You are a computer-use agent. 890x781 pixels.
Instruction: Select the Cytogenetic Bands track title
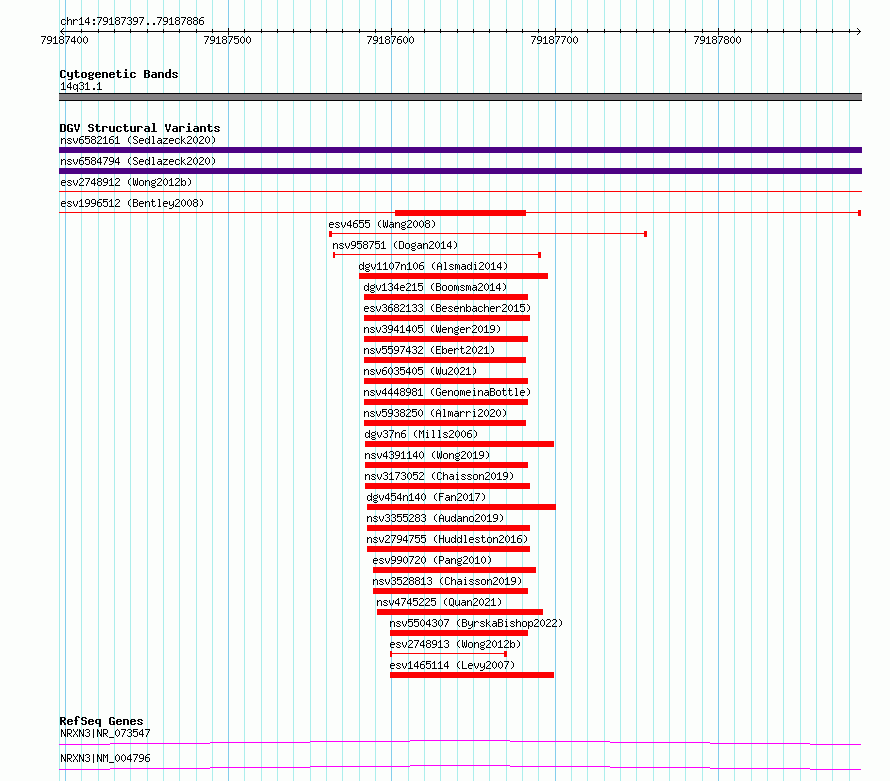pyautogui.click(x=119, y=74)
